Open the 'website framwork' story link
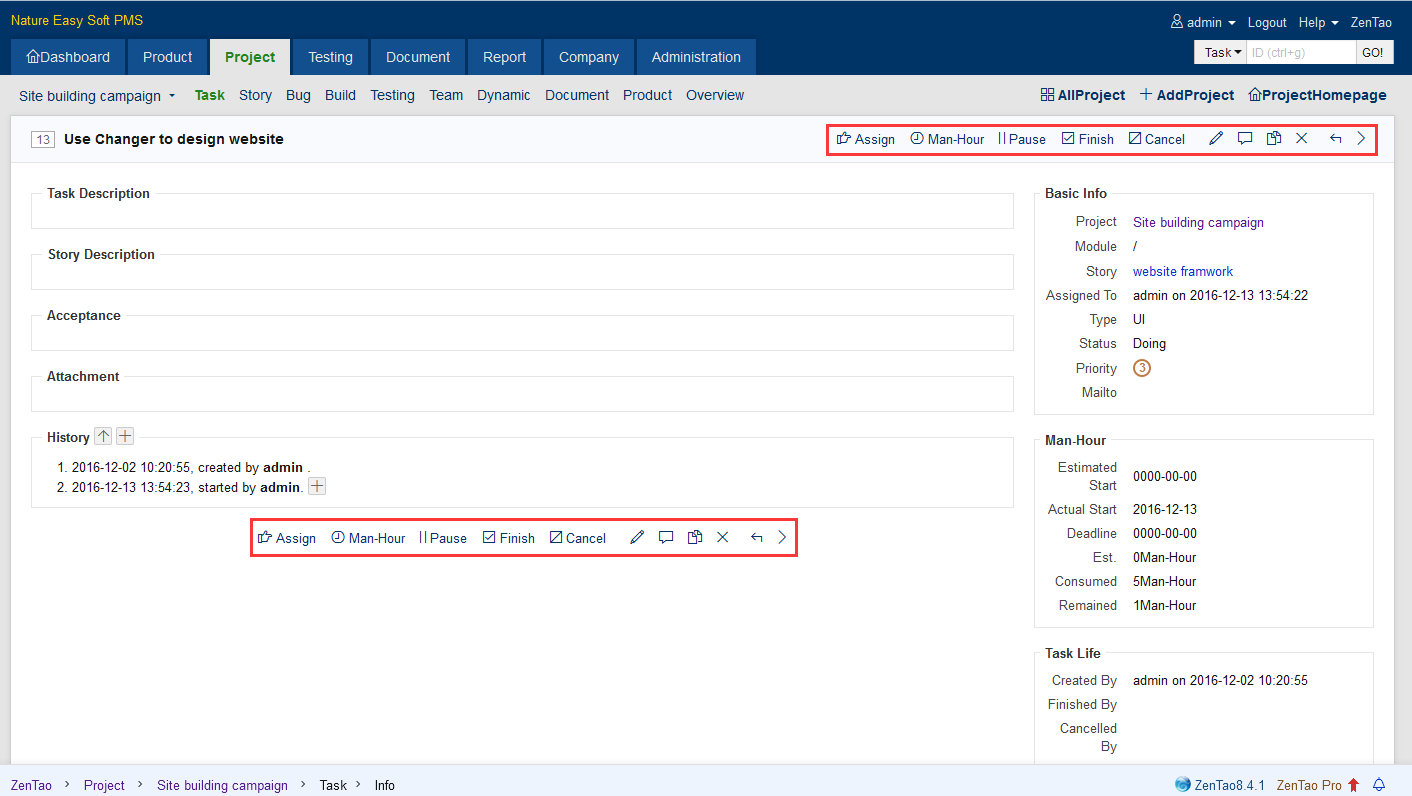The width and height of the screenshot is (1412, 796). (1182, 271)
